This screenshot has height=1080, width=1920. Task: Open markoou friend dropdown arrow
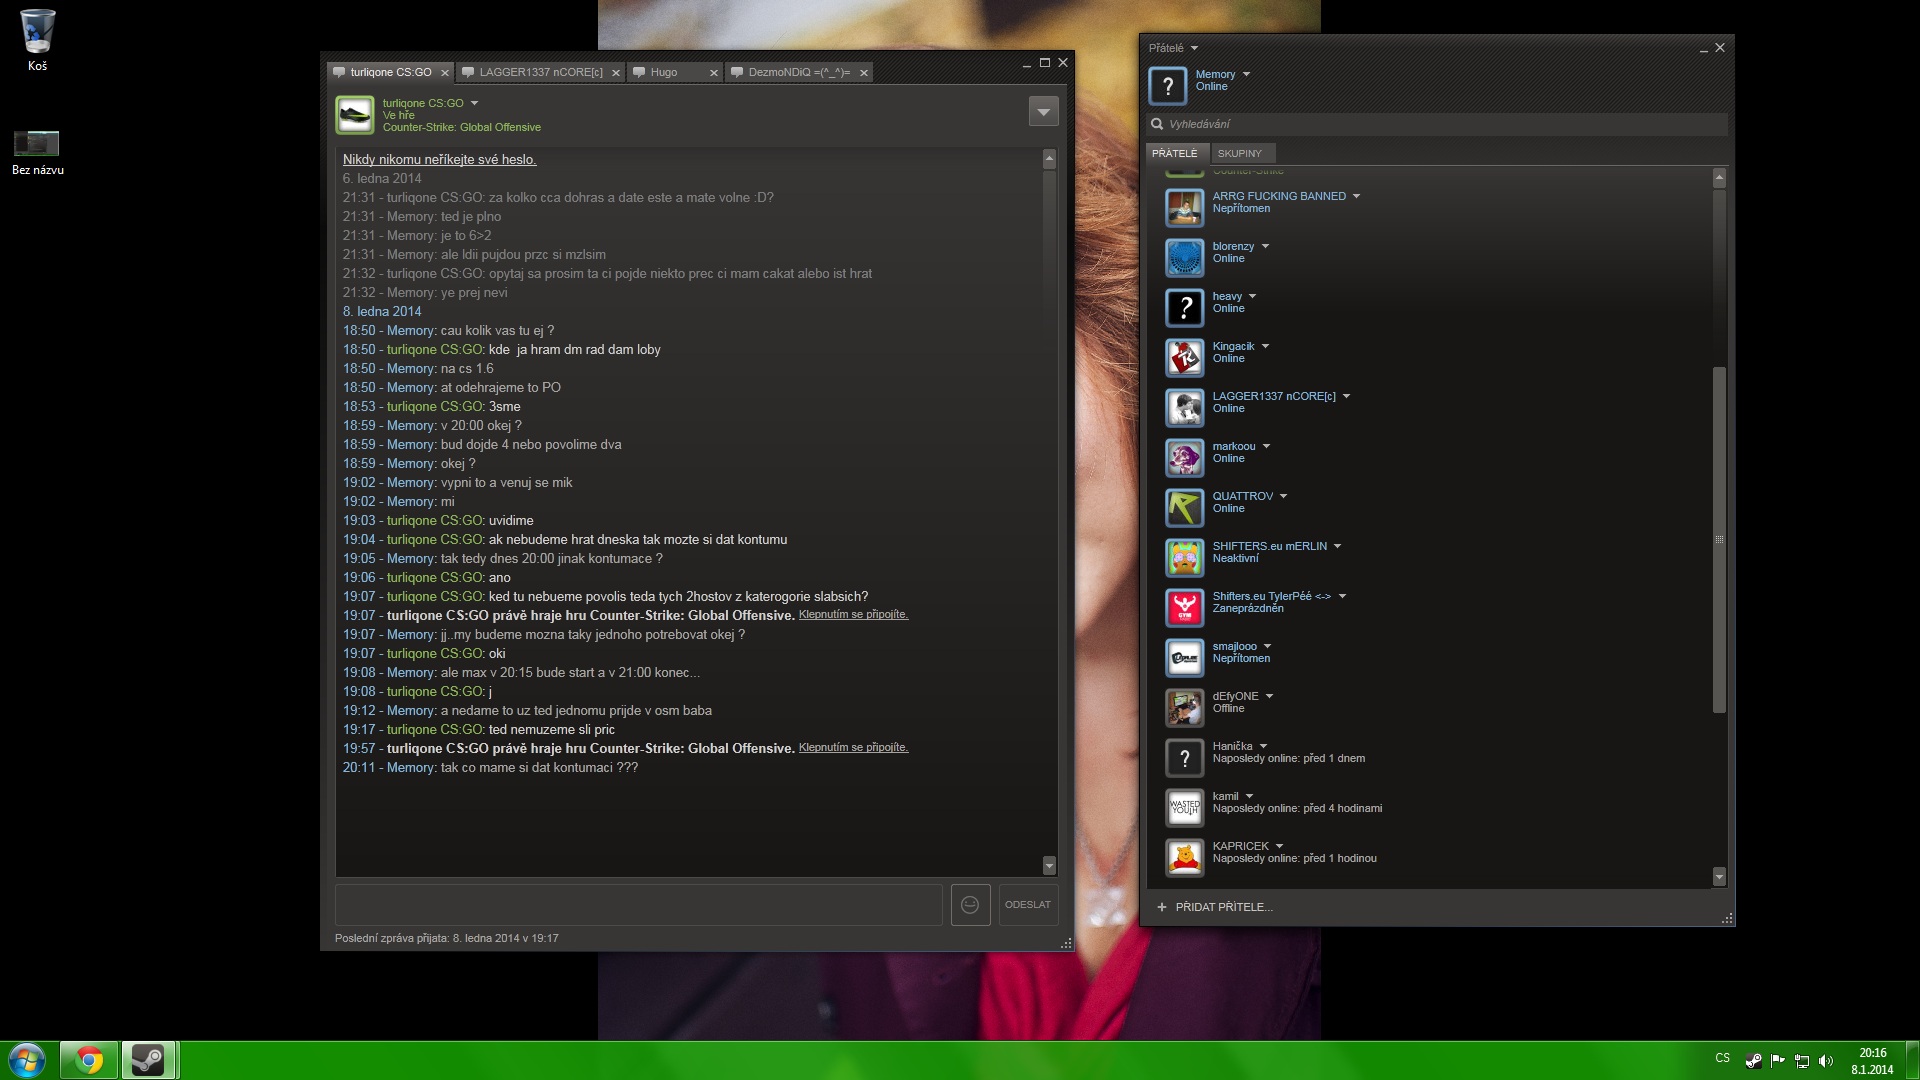[1266, 446]
